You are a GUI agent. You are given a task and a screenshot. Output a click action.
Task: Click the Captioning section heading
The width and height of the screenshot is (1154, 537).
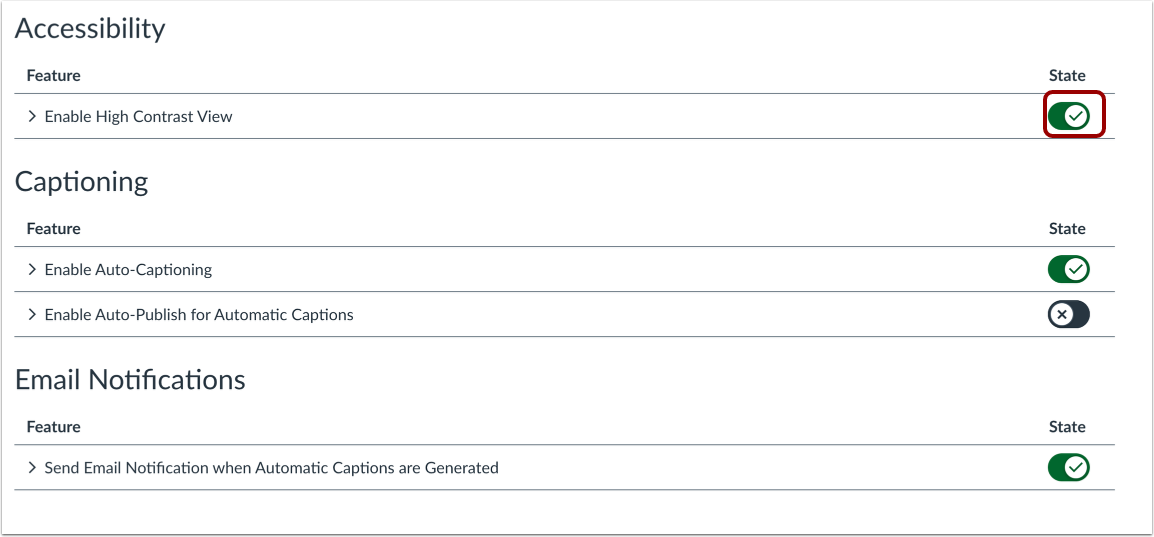click(82, 182)
